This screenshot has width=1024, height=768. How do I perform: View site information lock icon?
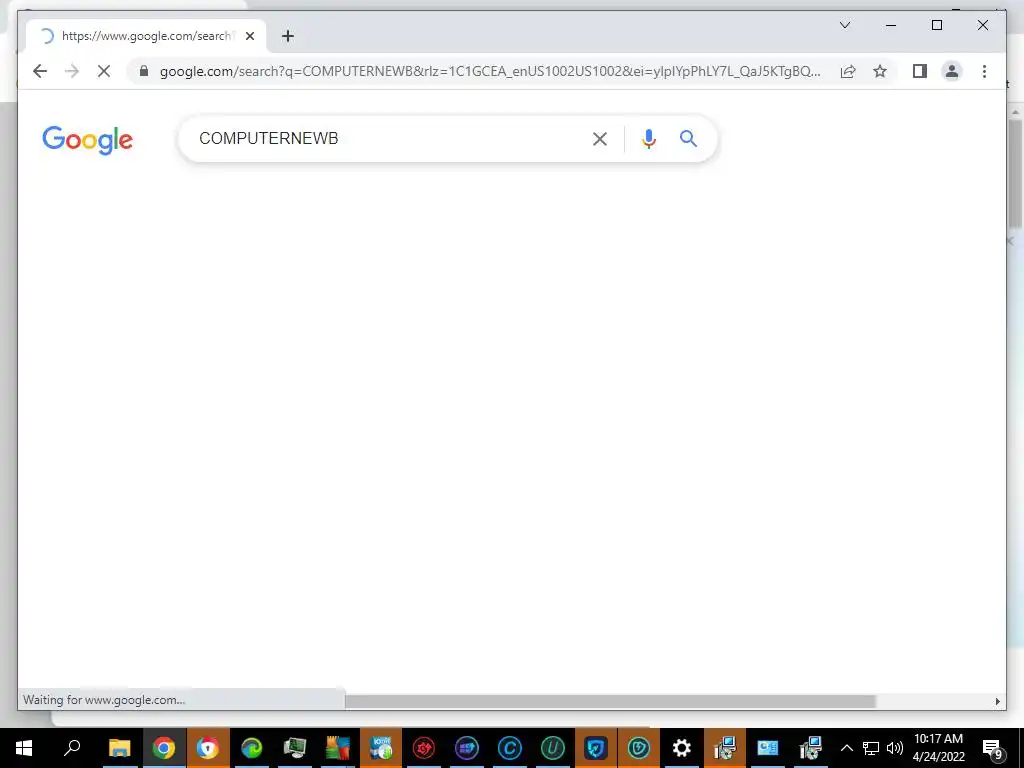pos(144,71)
